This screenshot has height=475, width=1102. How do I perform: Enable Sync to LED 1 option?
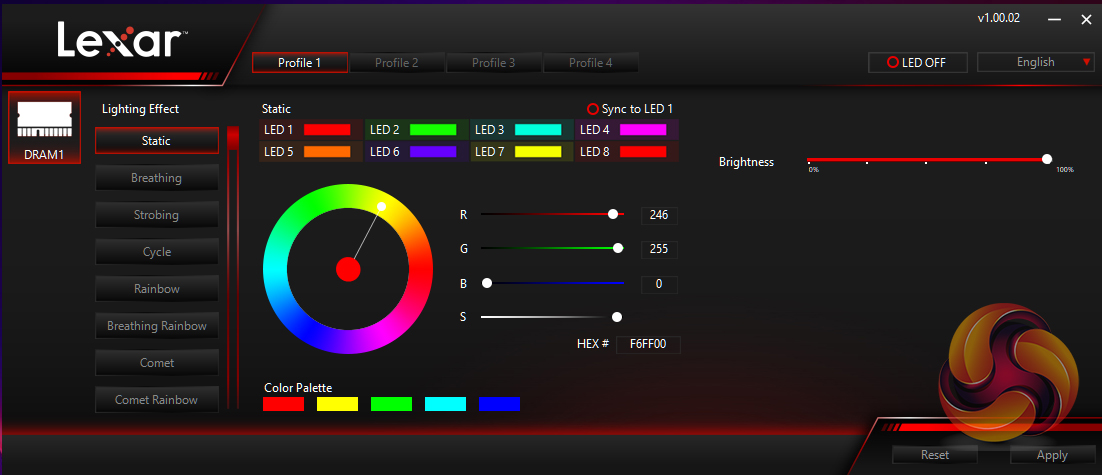[630, 109]
